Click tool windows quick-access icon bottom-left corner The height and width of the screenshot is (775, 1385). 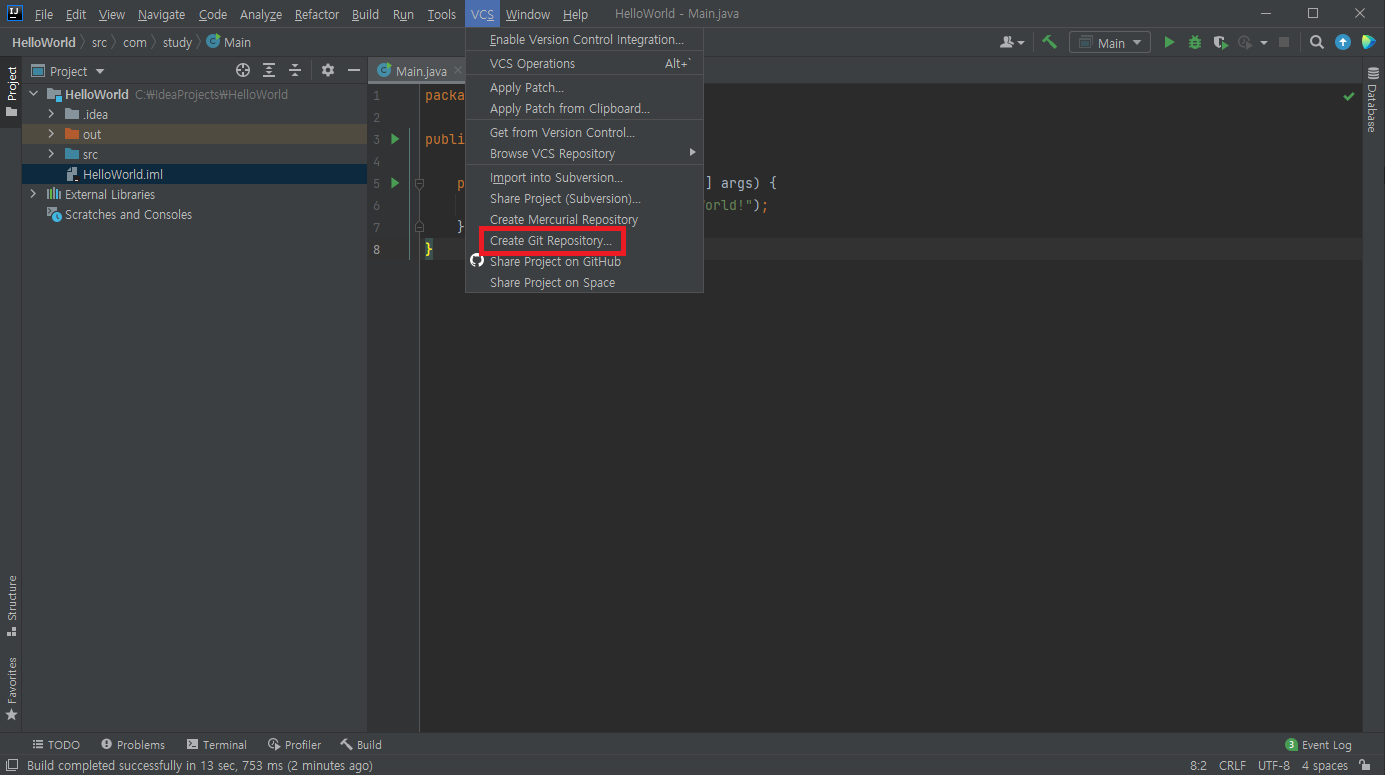(10, 765)
